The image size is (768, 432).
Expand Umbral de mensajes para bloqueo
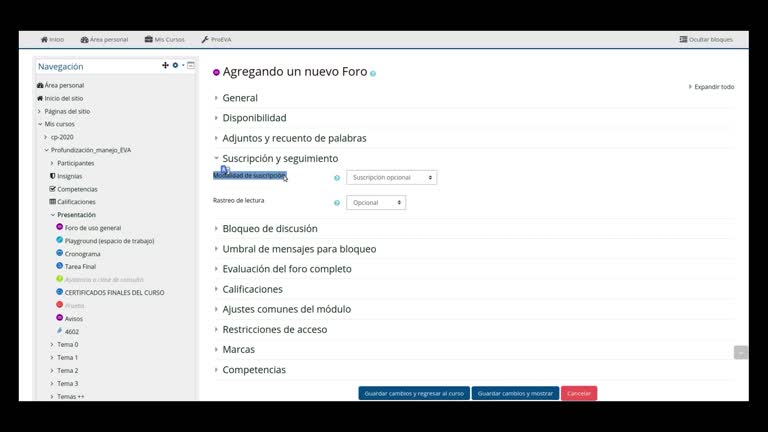[299, 249]
